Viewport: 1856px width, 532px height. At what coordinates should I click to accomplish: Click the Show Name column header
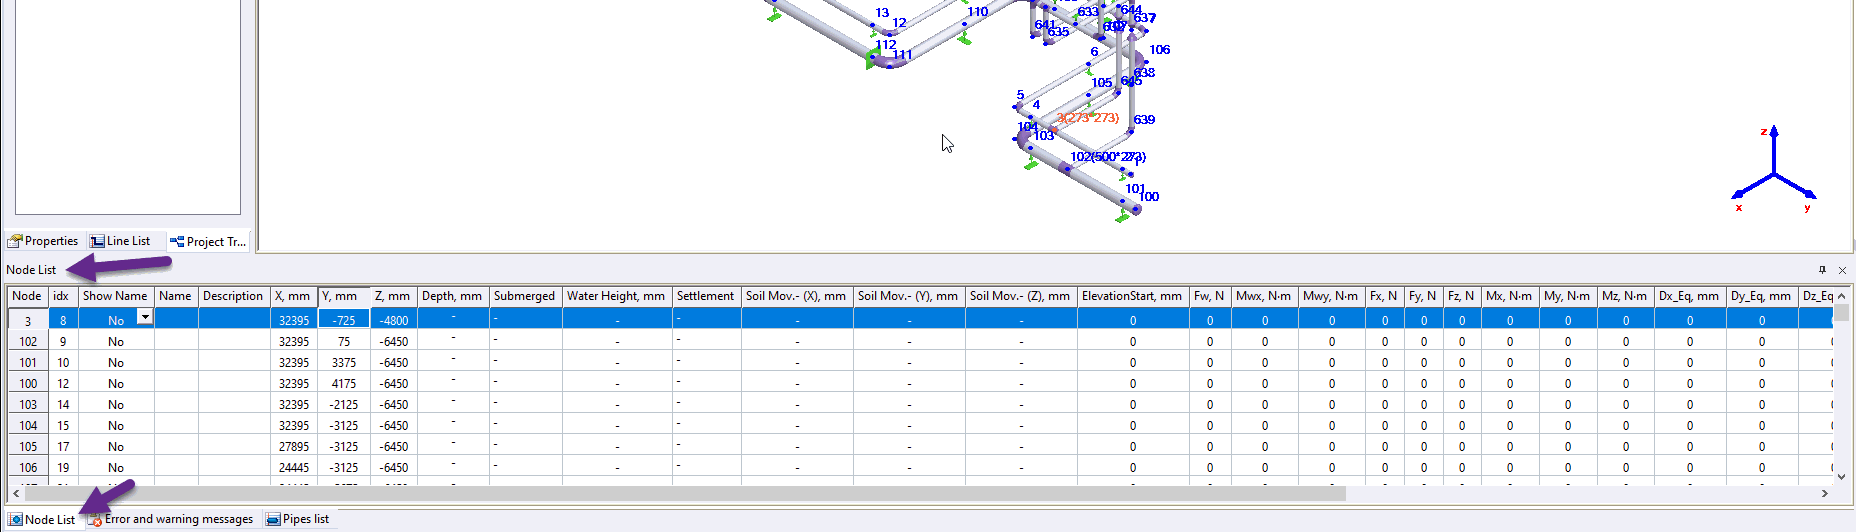115,296
